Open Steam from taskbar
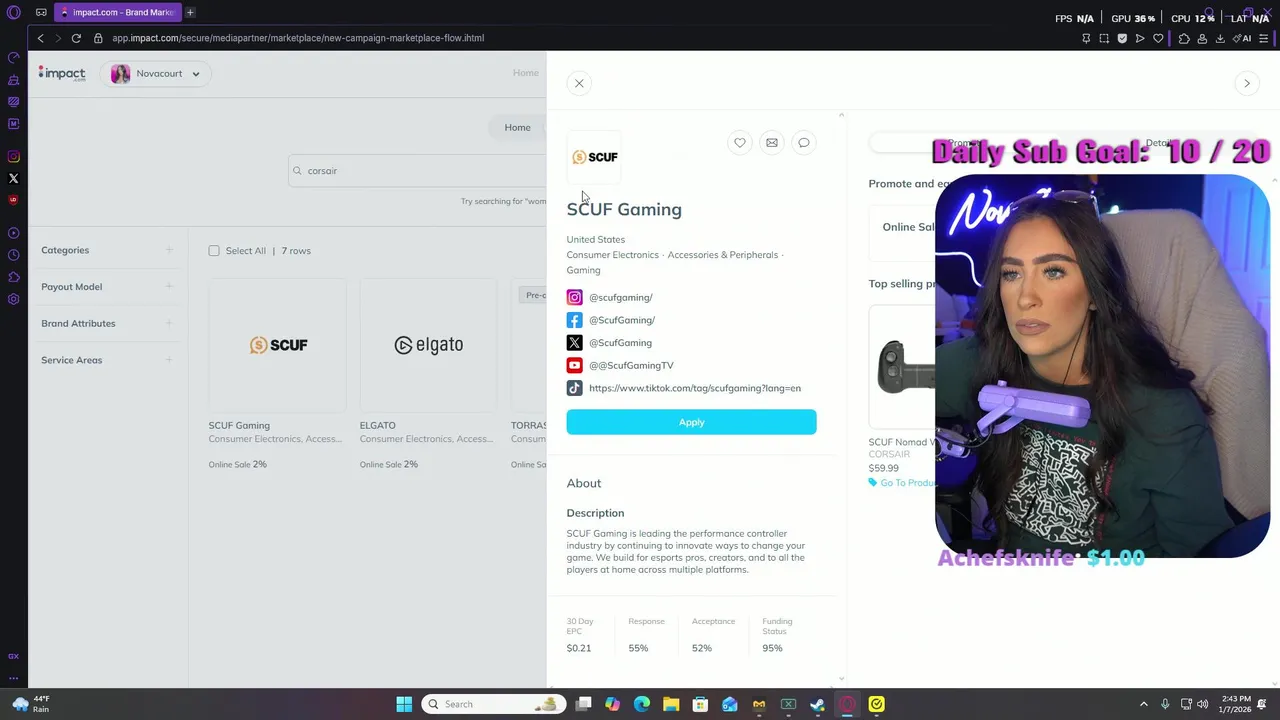This screenshot has width=1280, height=720. point(818,704)
